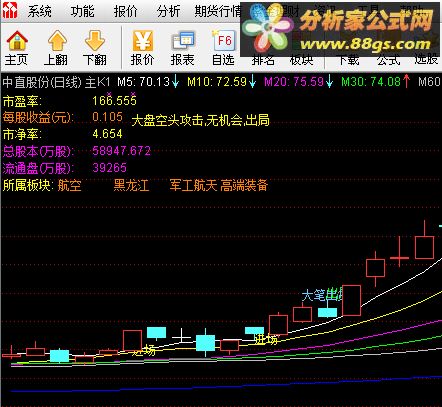This screenshot has width=442, height=407.
Task: Click the 进场 entry signal marker
Action: point(266,339)
